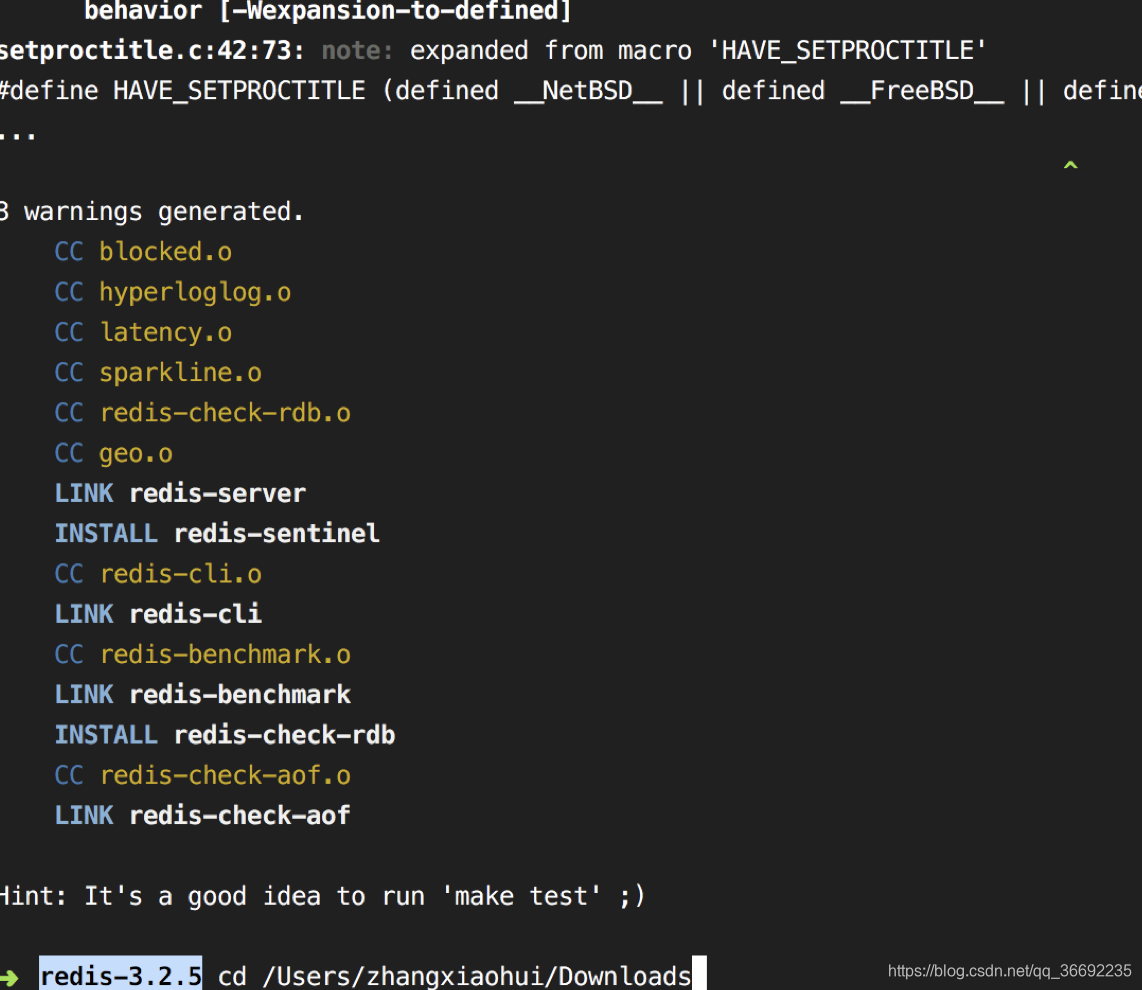Click the 'redis-benchmark.o' filename
This screenshot has height=990, width=1142.
pyautogui.click(x=224, y=655)
